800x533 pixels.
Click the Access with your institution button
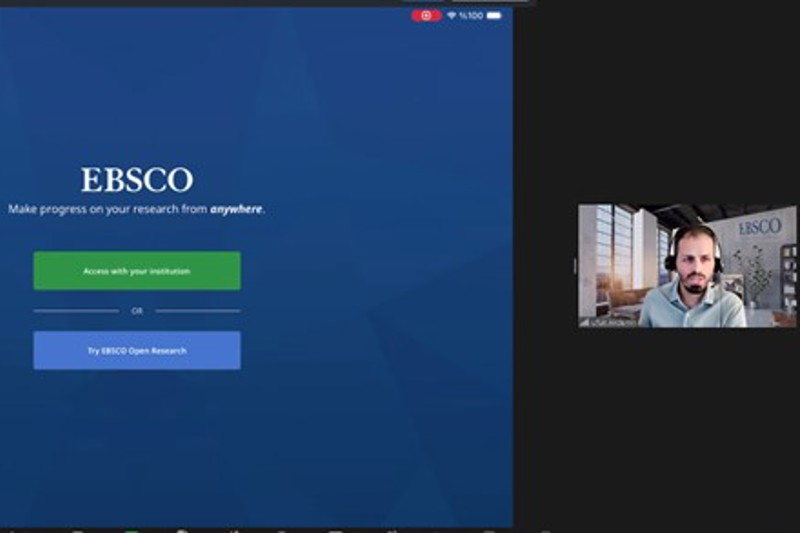click(137, 271)
